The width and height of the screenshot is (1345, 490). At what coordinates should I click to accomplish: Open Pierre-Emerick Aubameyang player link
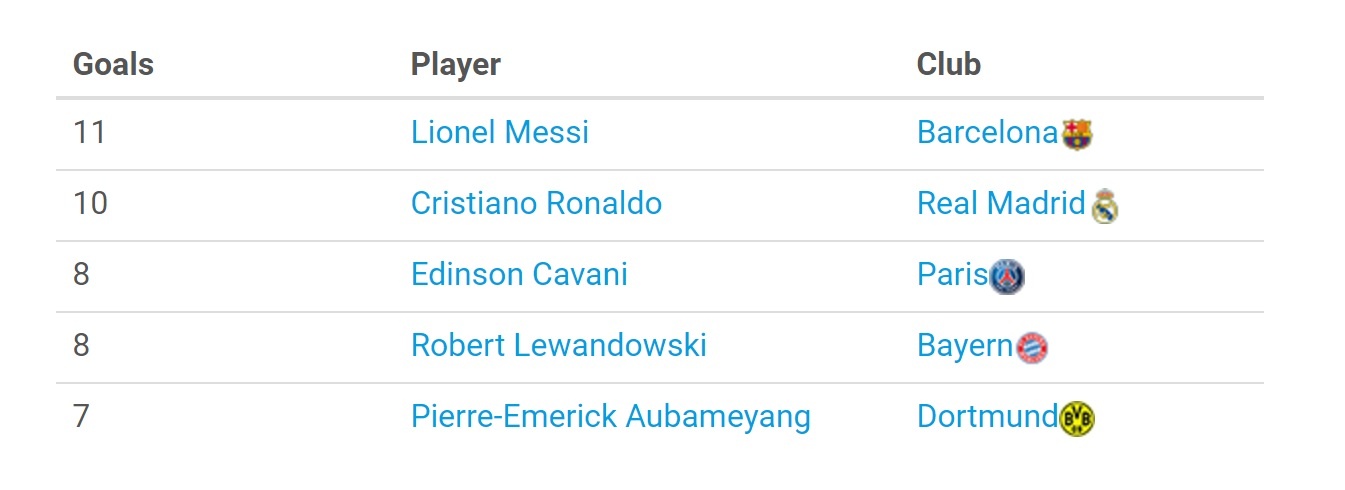pyautogui.click(x=610, y=416)
